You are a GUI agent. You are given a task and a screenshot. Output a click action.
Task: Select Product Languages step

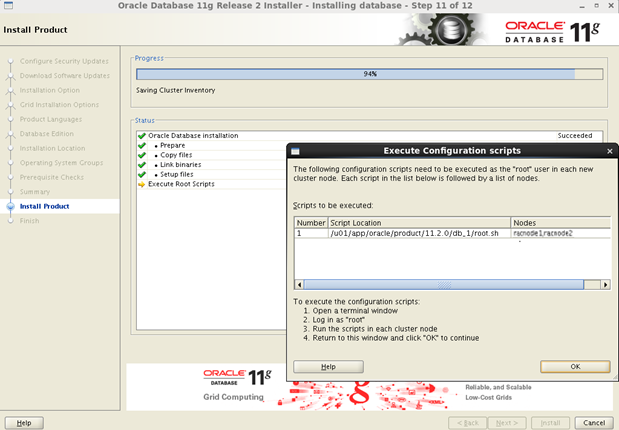[x=51, y=119]
